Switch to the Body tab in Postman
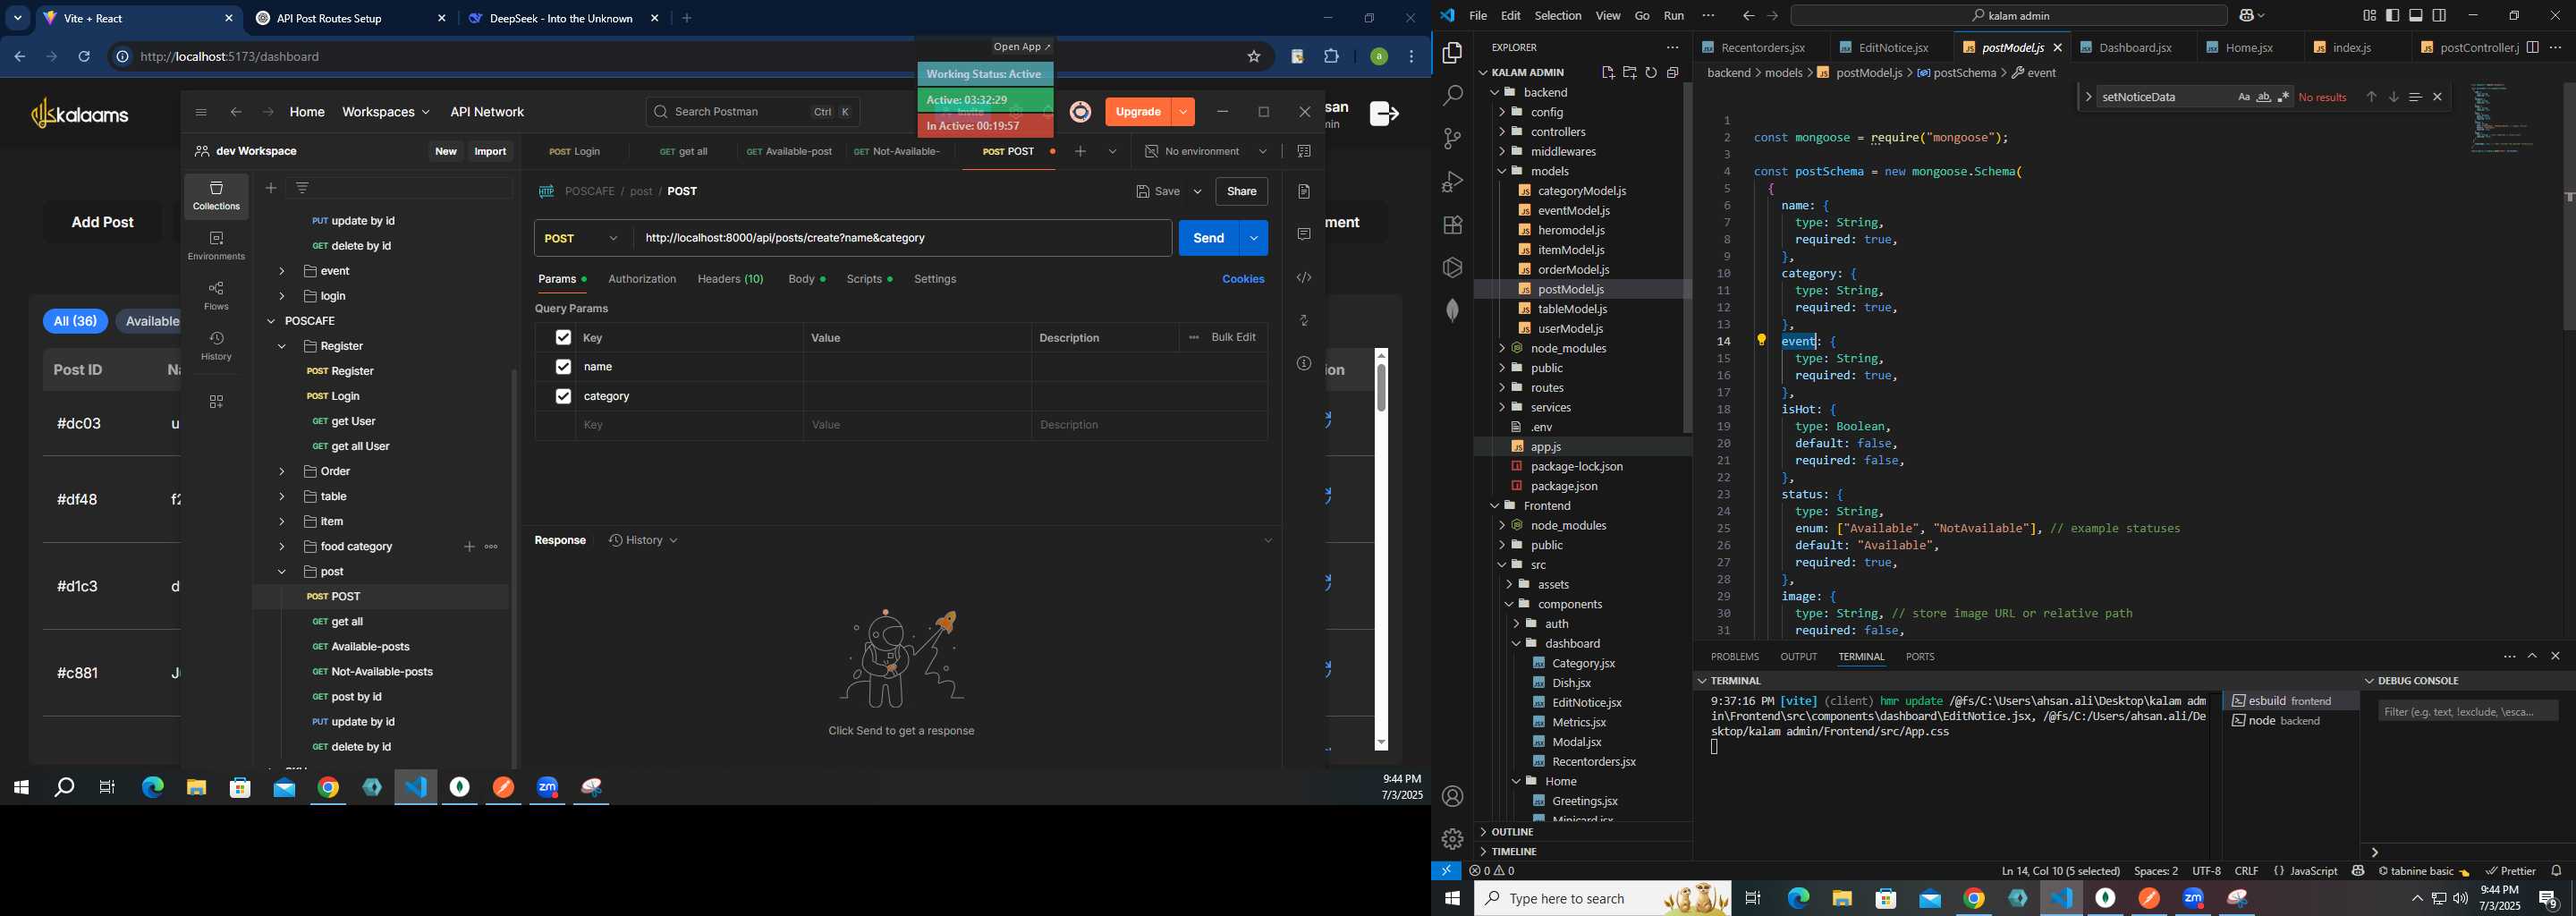The height and width of the screenshot is (916, 2576). coord(806,279)
